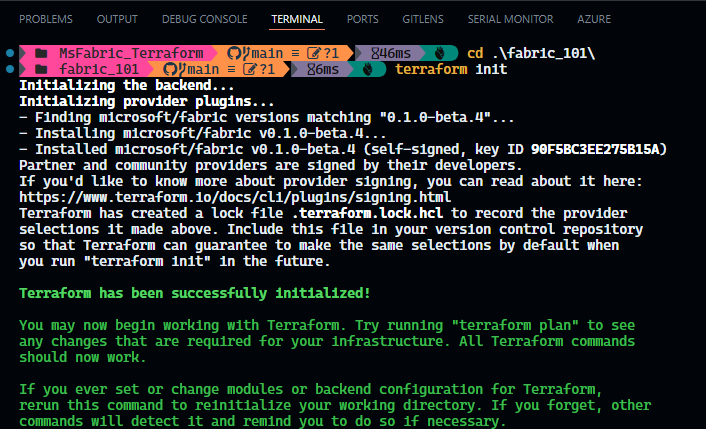
Task: Open the PROBLEMS panel tab
Action: [45, 19]
